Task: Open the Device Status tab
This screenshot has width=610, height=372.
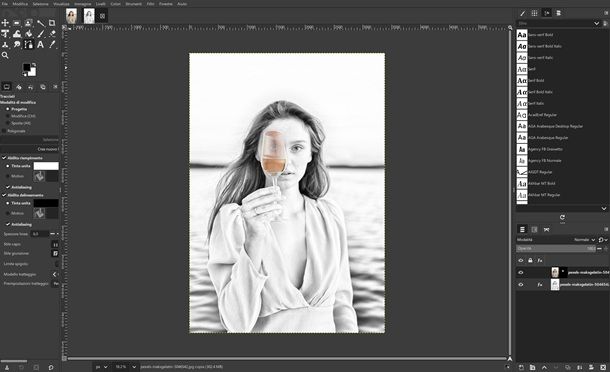Action: click(x=19, y=87)
